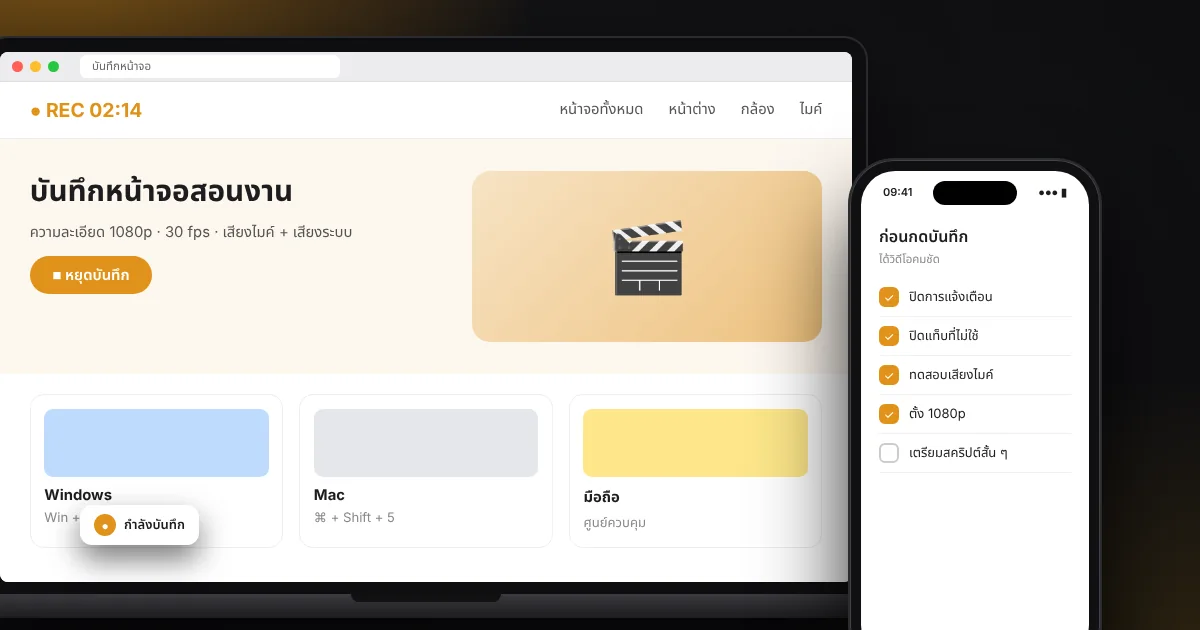The width and height of the screenshot is (1200, 630).
Task: Tap the battery icon in the phone status bar
Action: tap(1064, 193)
